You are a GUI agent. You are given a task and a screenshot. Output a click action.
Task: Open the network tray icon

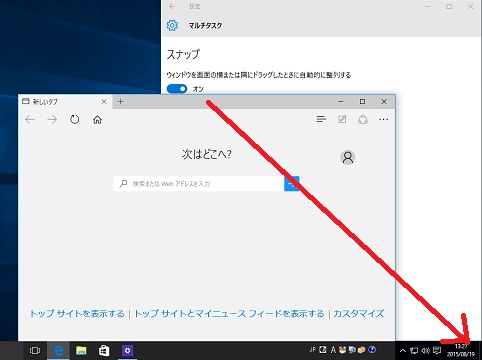(414, 351)
